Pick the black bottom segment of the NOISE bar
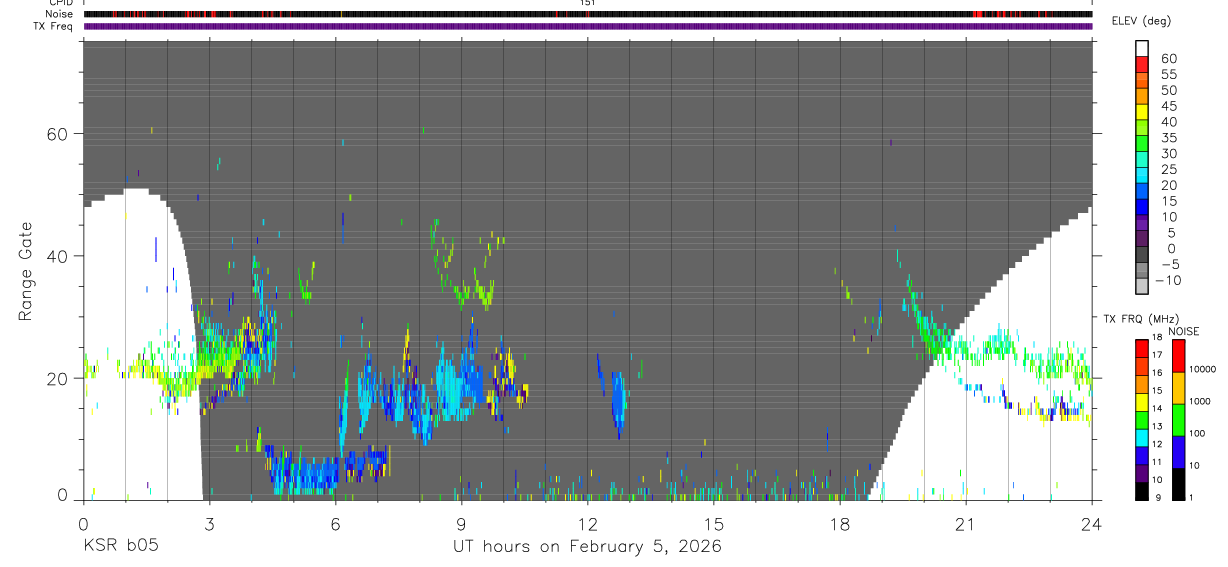The height and width of the screenshot is (567, 1228). (x=1178, y=483)
